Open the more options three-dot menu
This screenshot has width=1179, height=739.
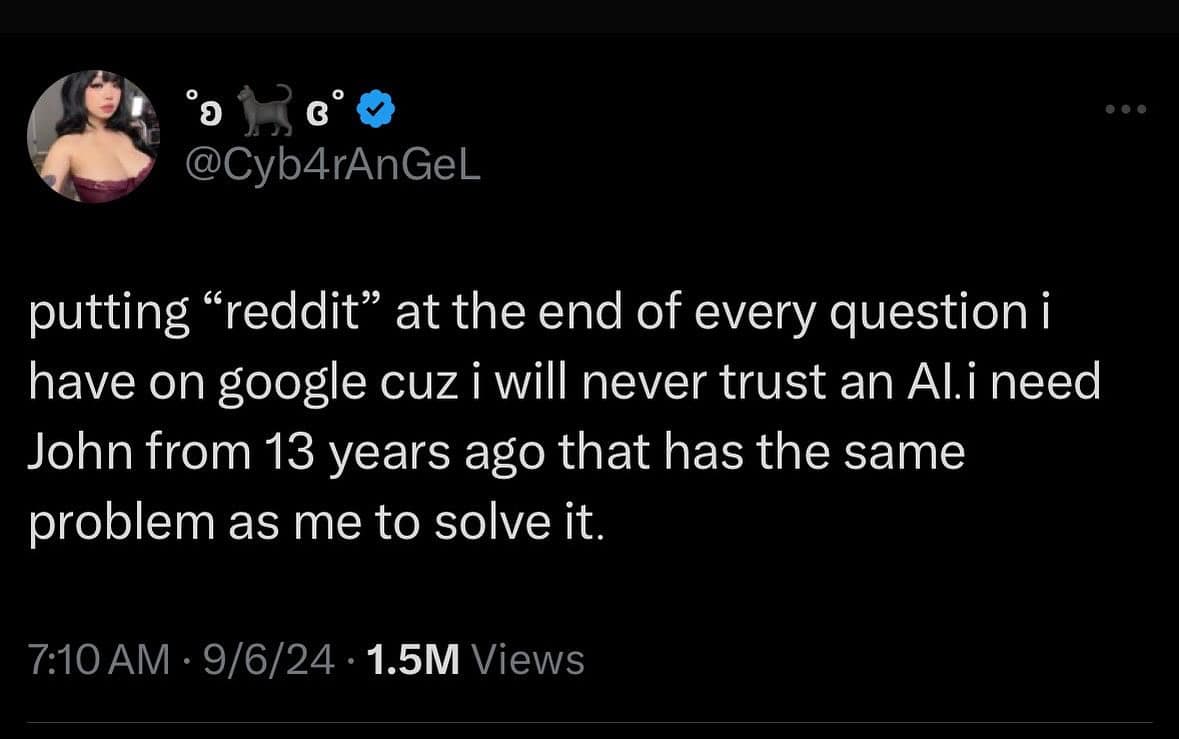(x=1127, y=109)
